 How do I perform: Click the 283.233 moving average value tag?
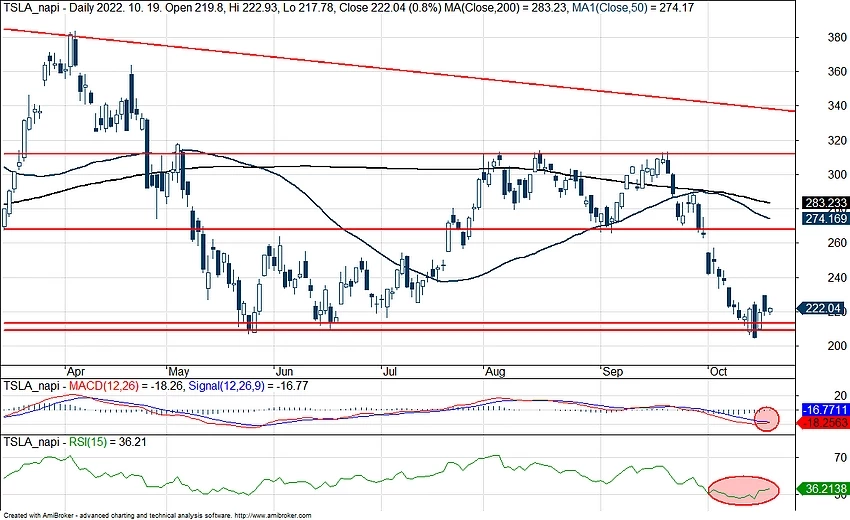point(825,203)
